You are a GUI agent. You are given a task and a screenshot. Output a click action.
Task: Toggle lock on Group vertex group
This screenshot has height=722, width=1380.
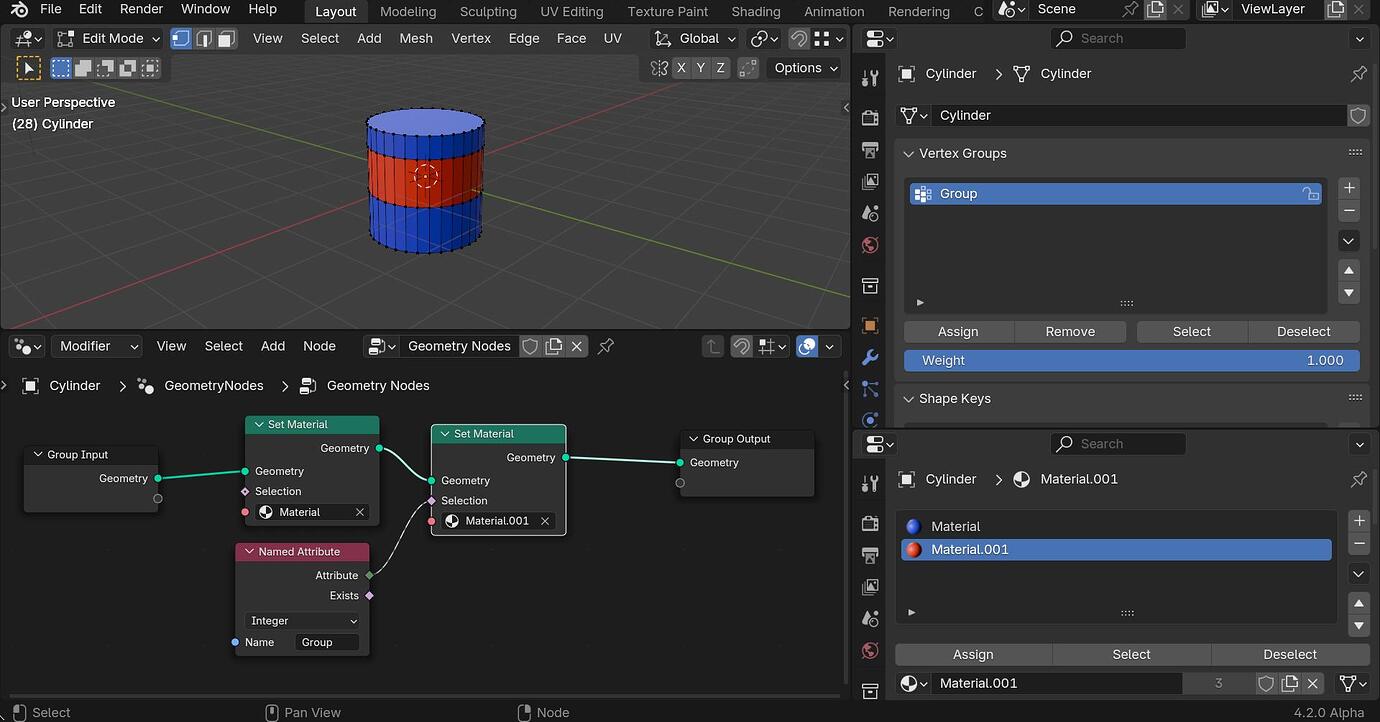point(1310,194)
